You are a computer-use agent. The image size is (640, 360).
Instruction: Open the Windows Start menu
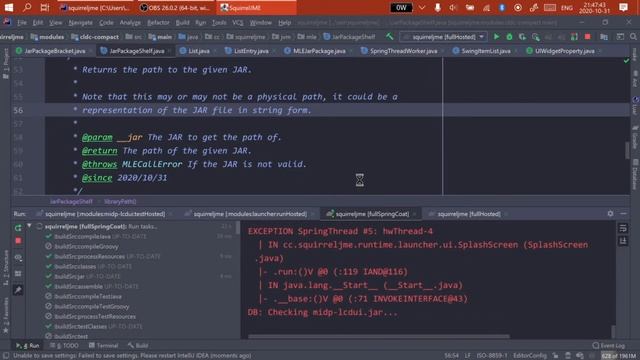pos(9,7)
